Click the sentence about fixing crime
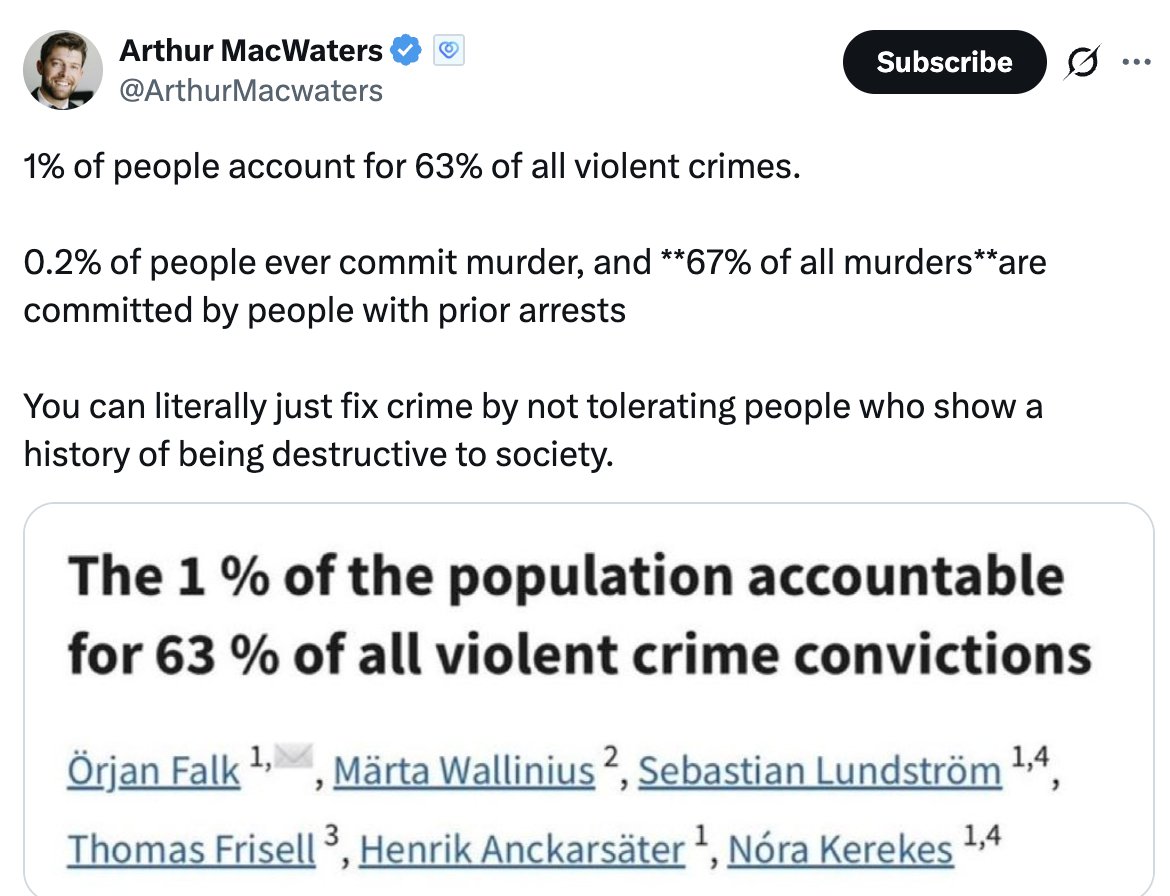Image resolution: width=1170 pixels, height=896 pixels. coord(533,430)
